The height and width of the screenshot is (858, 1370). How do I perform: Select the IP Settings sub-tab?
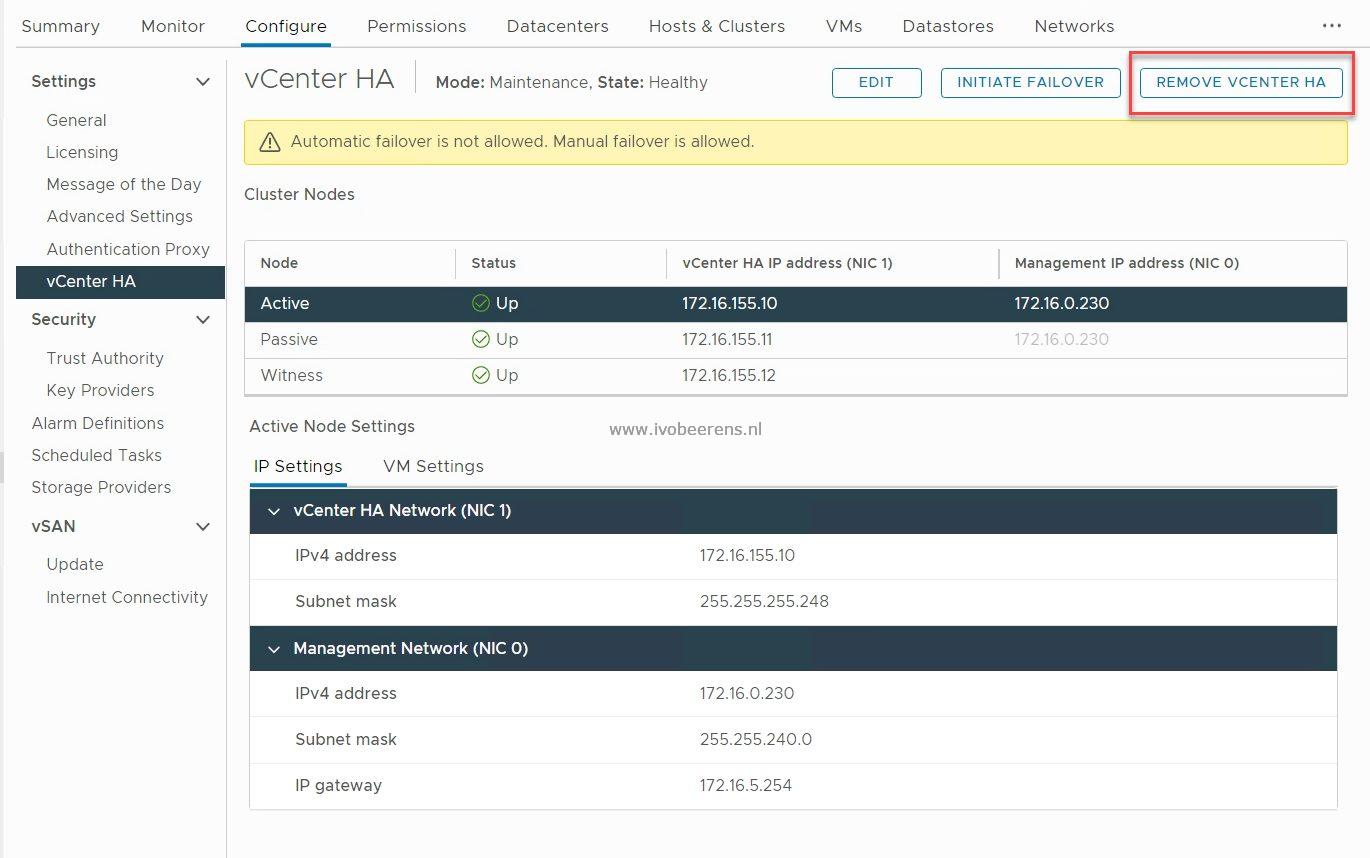[x=298, y=466]
